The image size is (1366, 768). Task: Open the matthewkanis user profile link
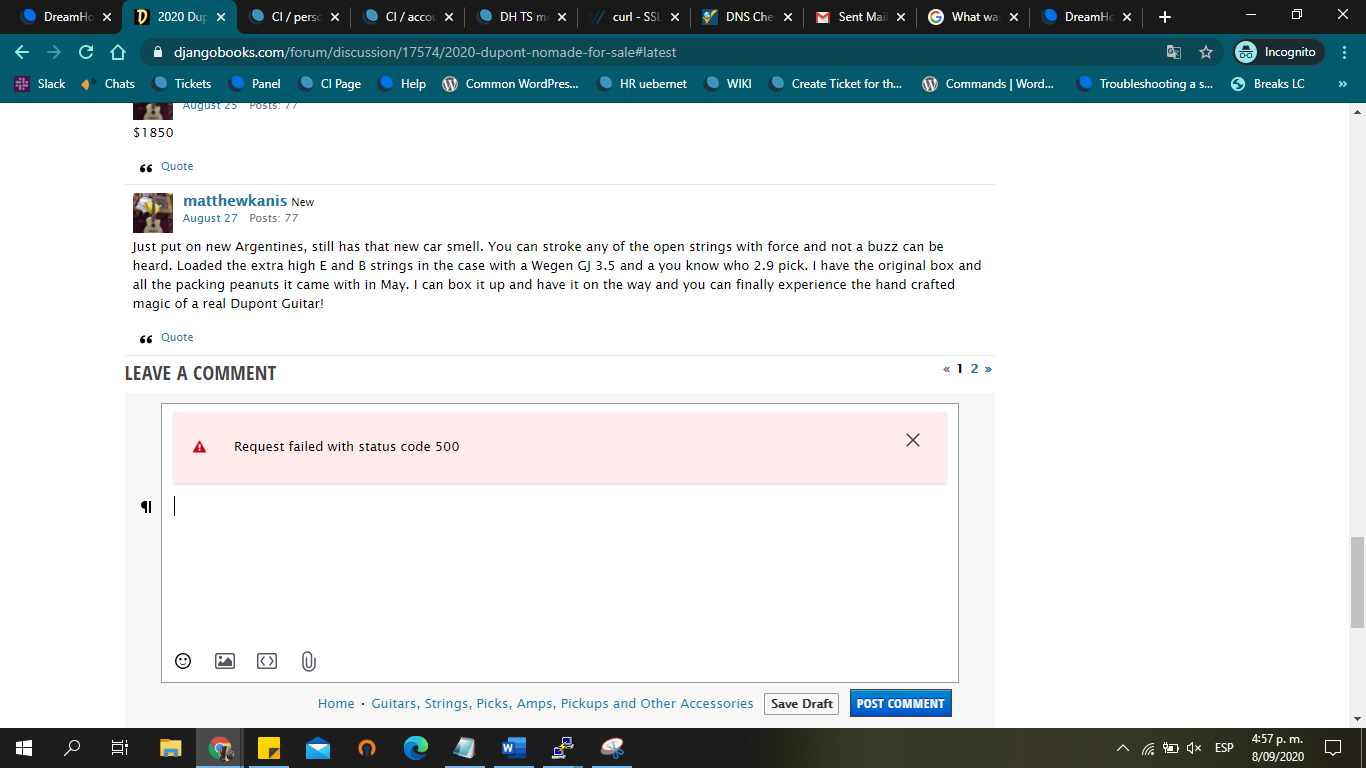[x=235, y=201]
